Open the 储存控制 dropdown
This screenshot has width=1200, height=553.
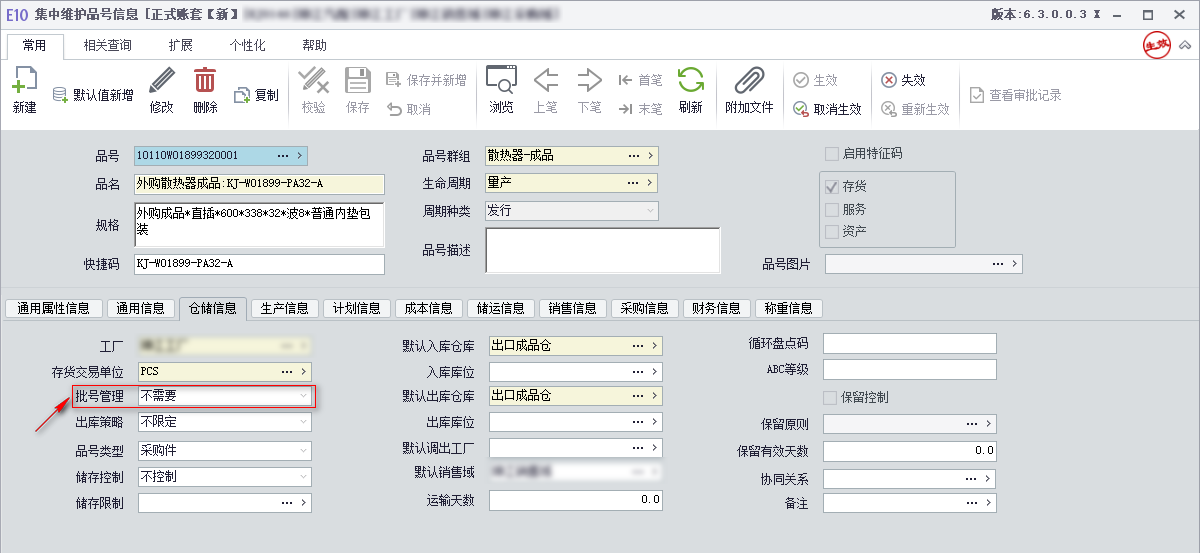tap(303, 477)
